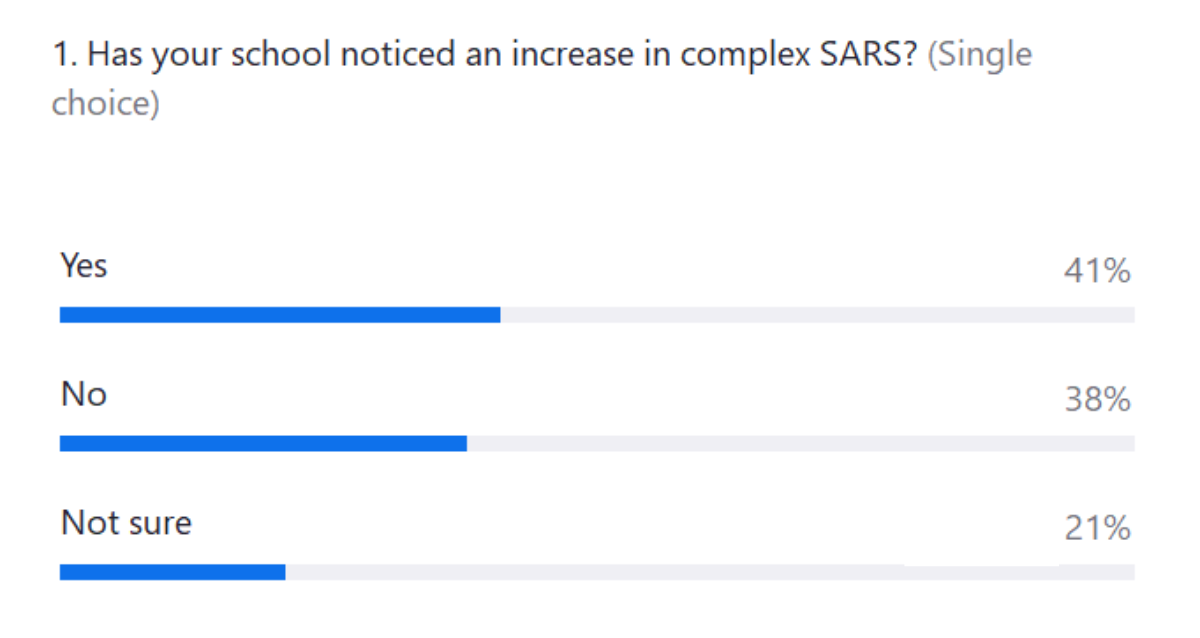Click the blue filled Yes progress bar

point(280,315)
